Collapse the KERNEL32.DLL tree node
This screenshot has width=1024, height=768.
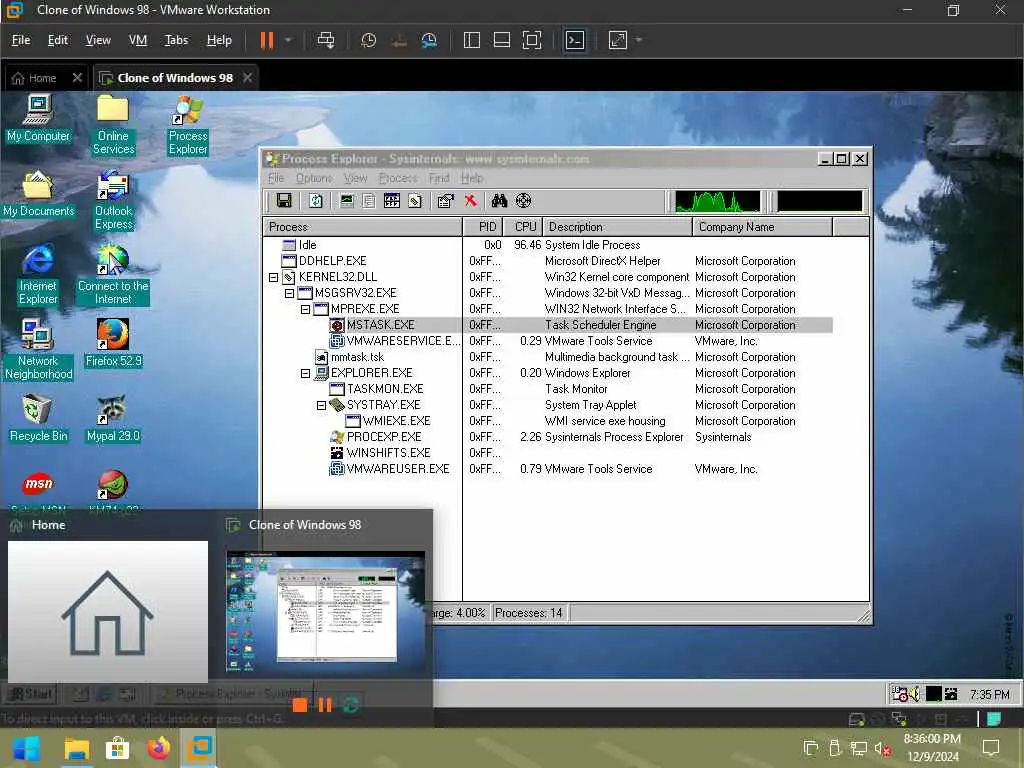click(274, 278)
